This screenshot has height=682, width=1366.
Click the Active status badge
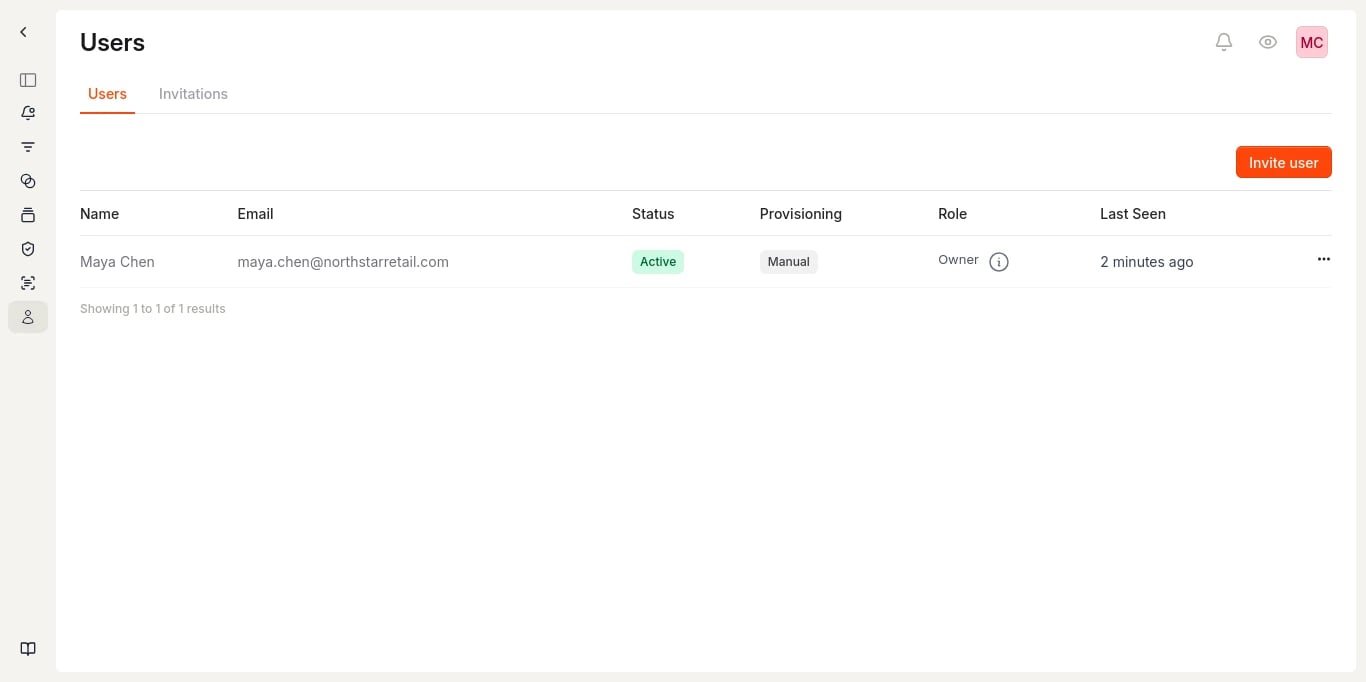click(x=658, y=262)
